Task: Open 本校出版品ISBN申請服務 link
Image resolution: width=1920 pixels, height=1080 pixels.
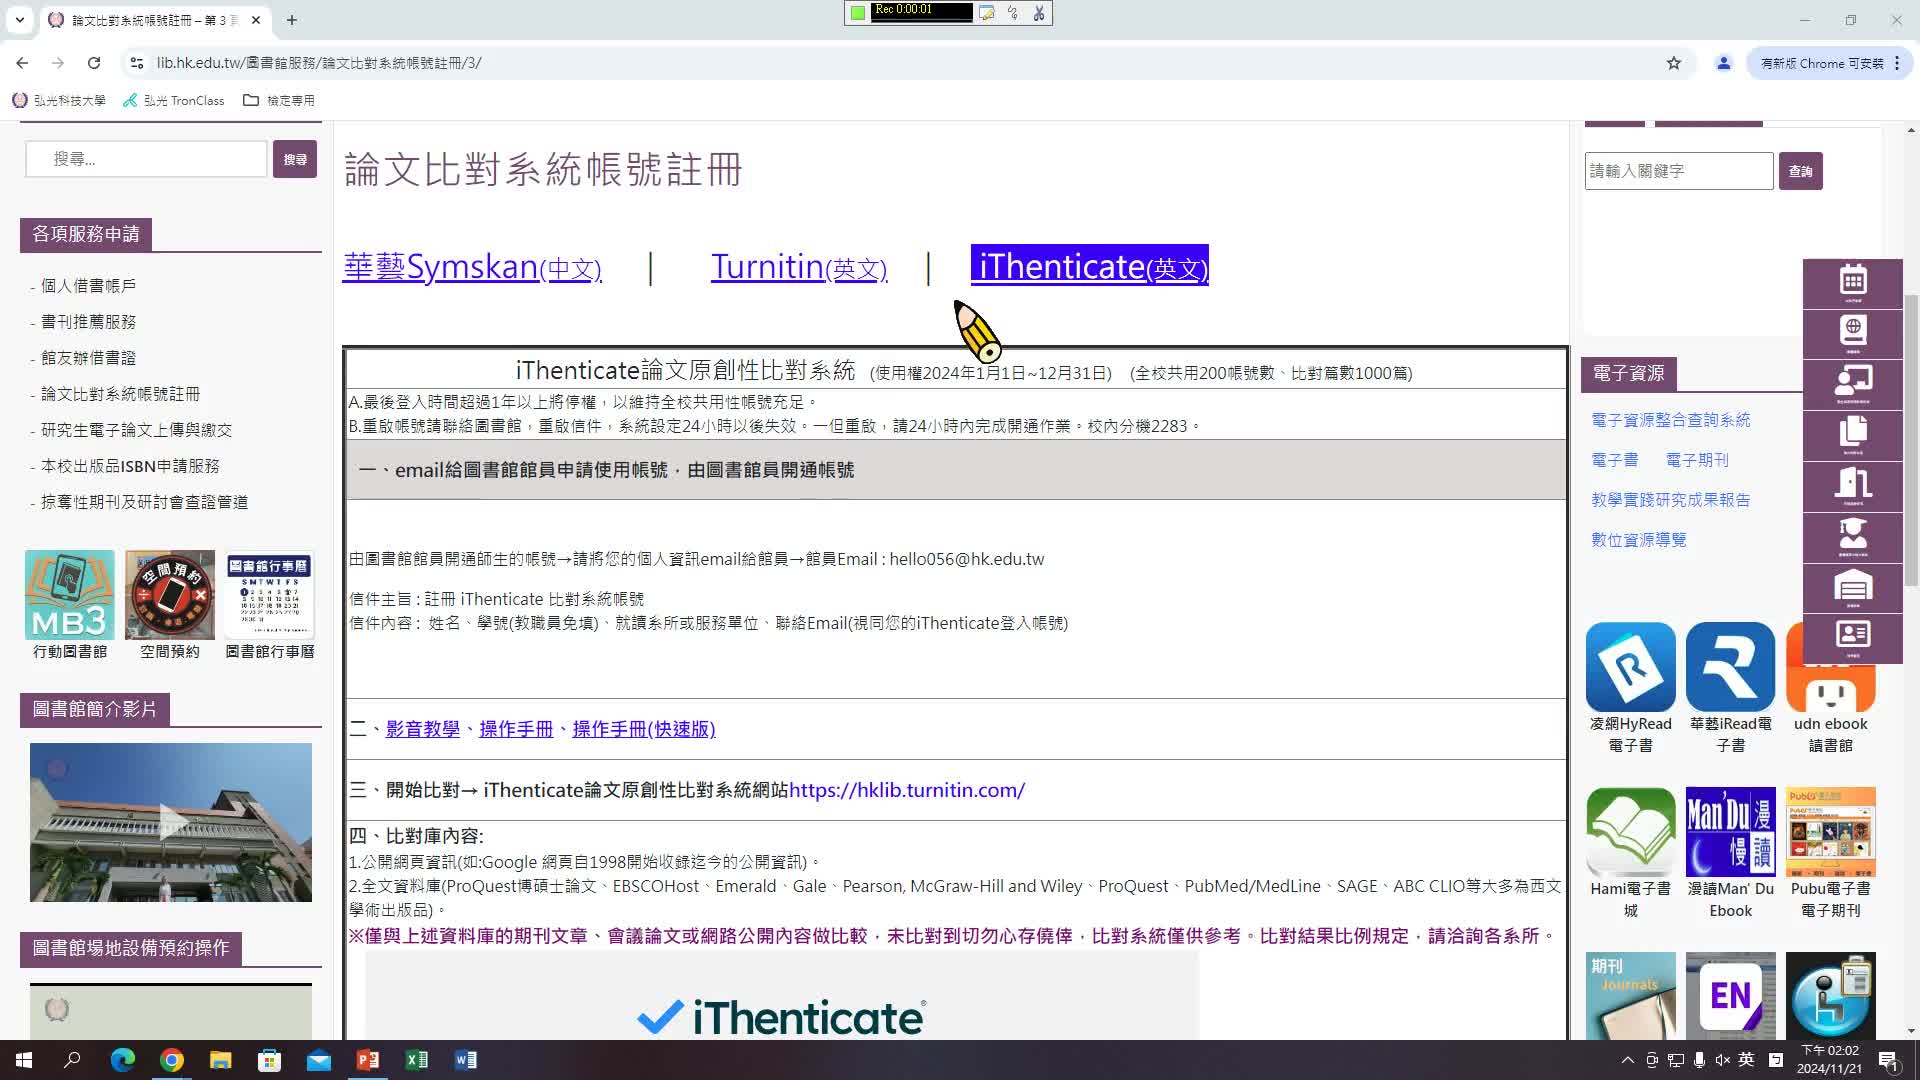Action: click(x=130, y=466)
